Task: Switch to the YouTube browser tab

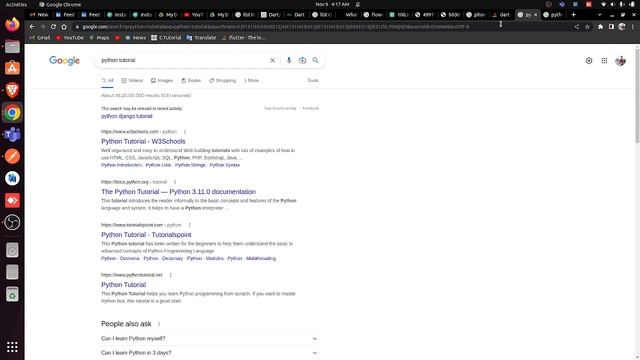Action: tap(193, 15)
